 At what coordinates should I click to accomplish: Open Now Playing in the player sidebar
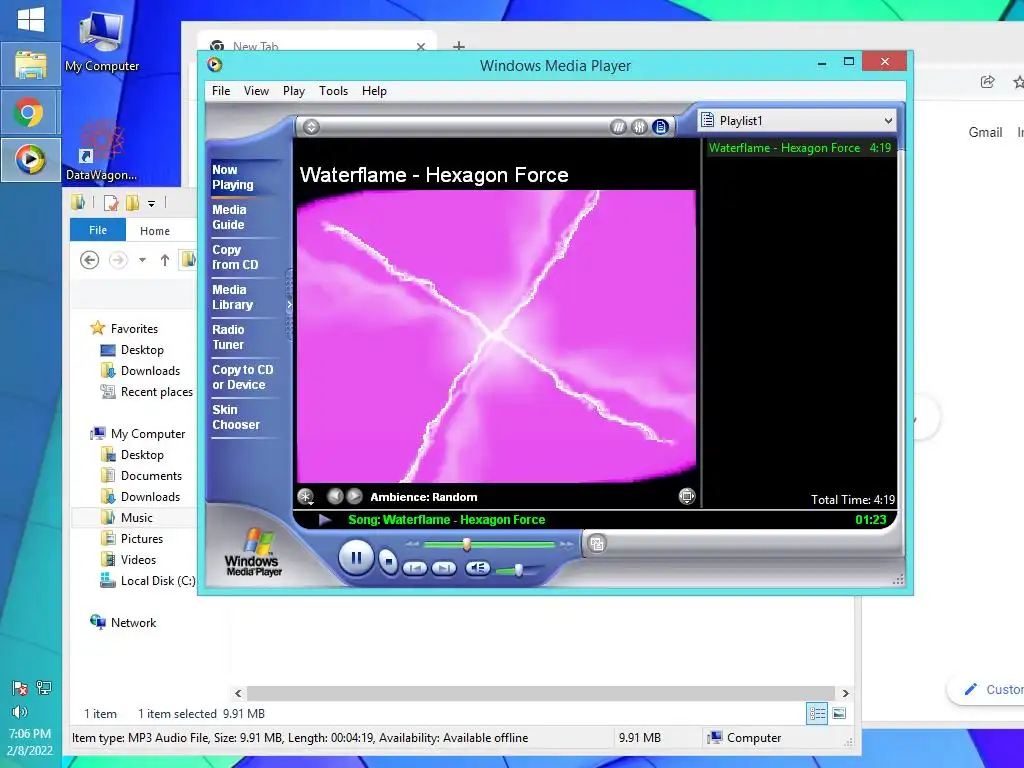232,177
